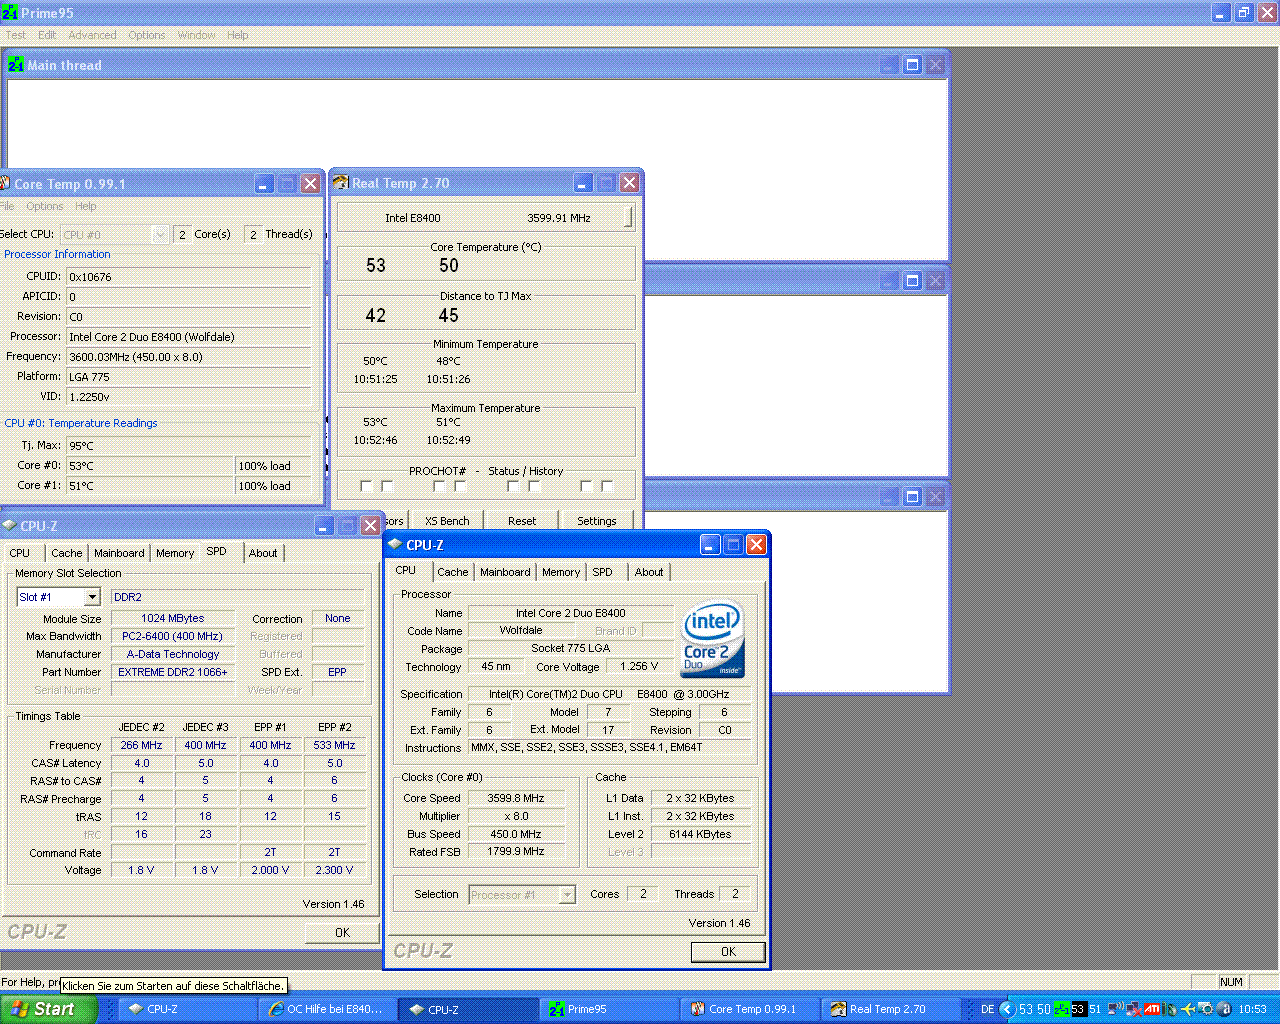Click the Intel Core 2 Duo logo
This screenshot has height=1024, width=1280.
point(713,639)
